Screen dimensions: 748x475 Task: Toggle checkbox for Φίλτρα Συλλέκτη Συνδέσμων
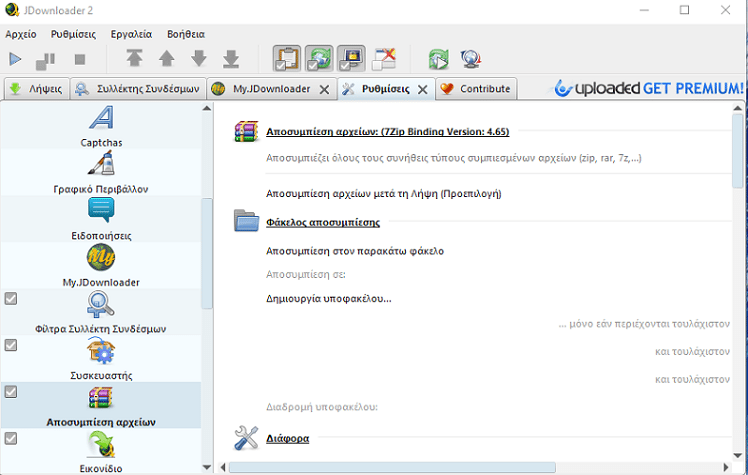(x=10, y=299)
